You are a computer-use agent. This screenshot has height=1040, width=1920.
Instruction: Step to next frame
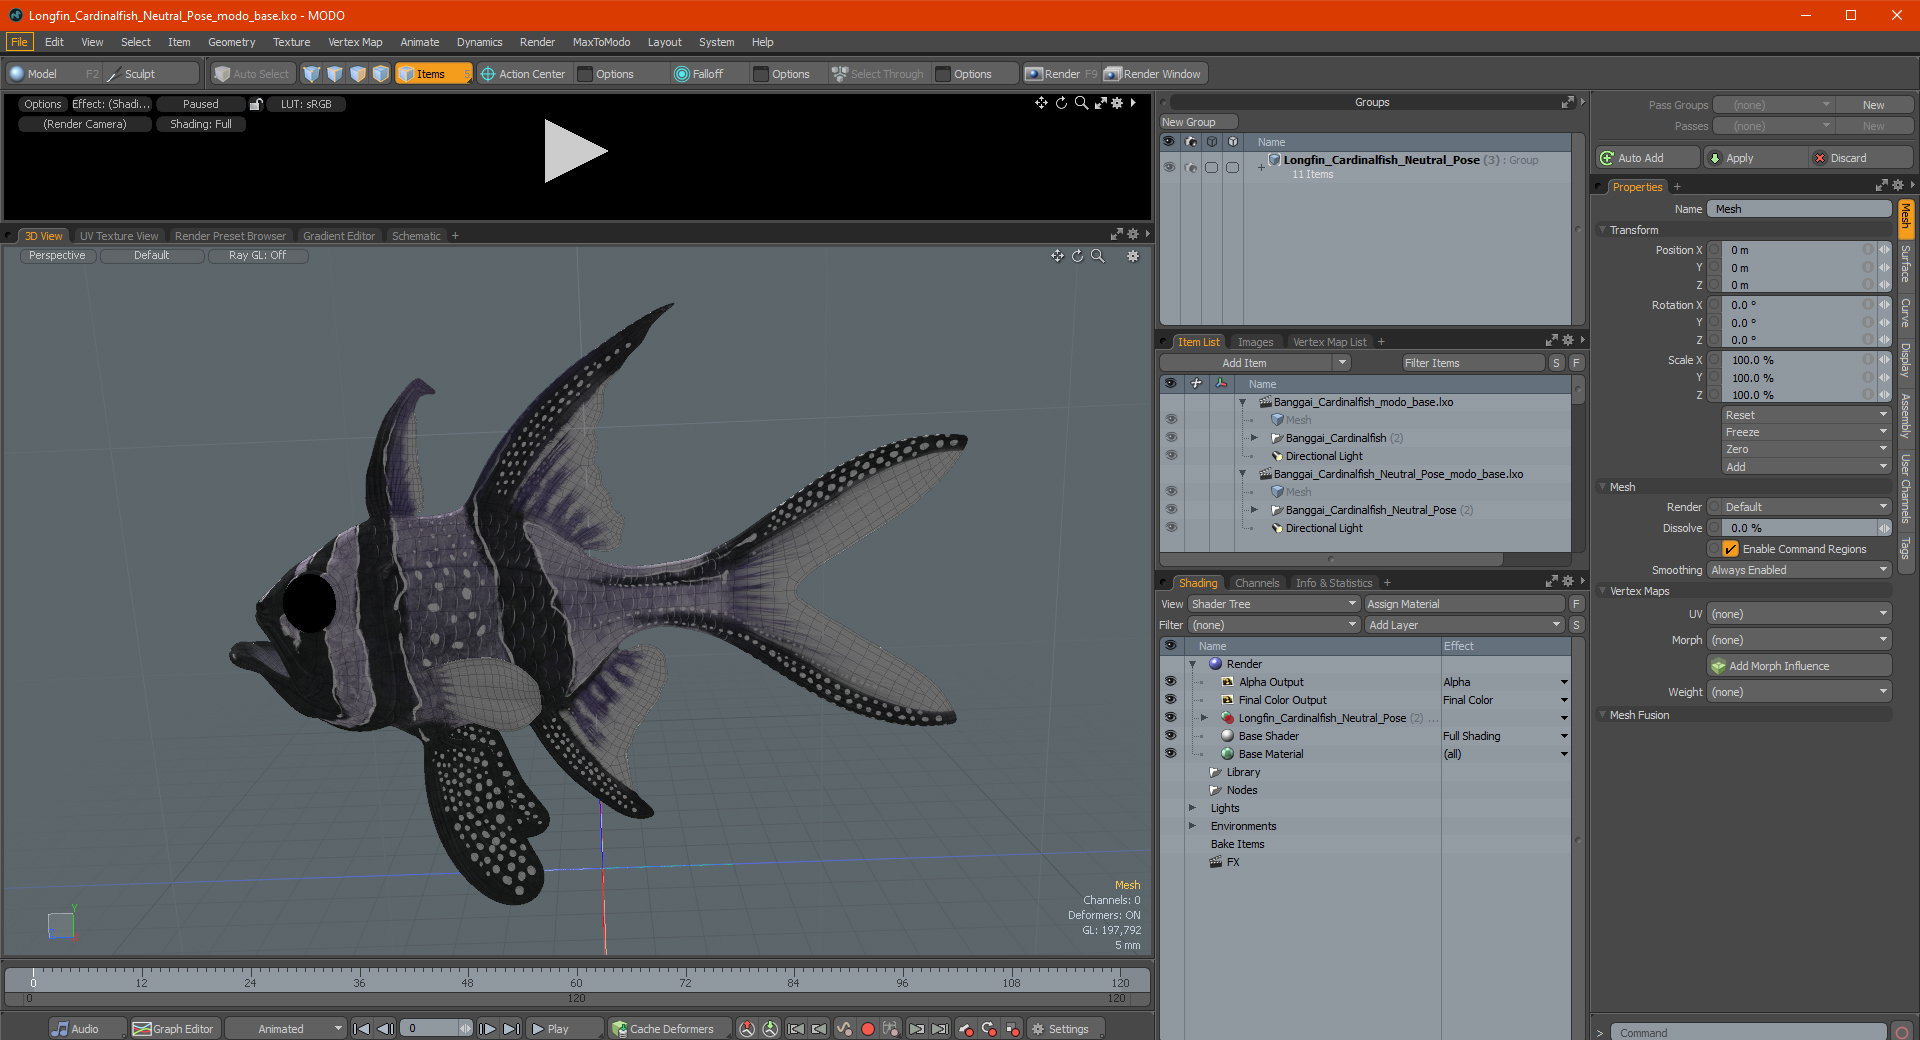[x=488, y=1028]
